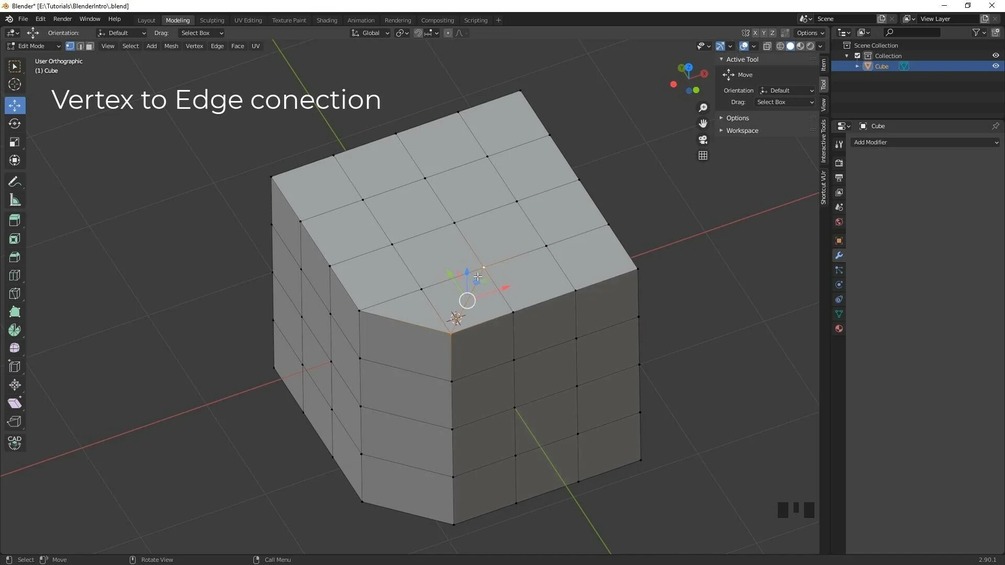The width and height of the screenshot is (1005, 565).
Task: Enable face select mode
Action: click(x=89, y=46)
